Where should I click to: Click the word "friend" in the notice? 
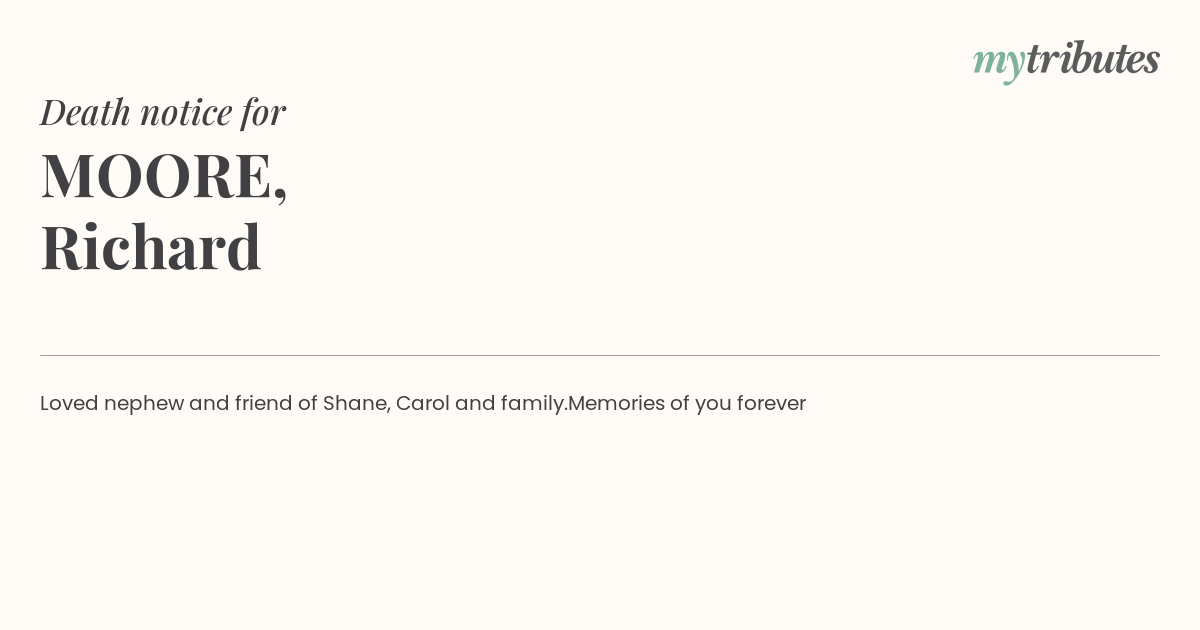tap(263, 403)
